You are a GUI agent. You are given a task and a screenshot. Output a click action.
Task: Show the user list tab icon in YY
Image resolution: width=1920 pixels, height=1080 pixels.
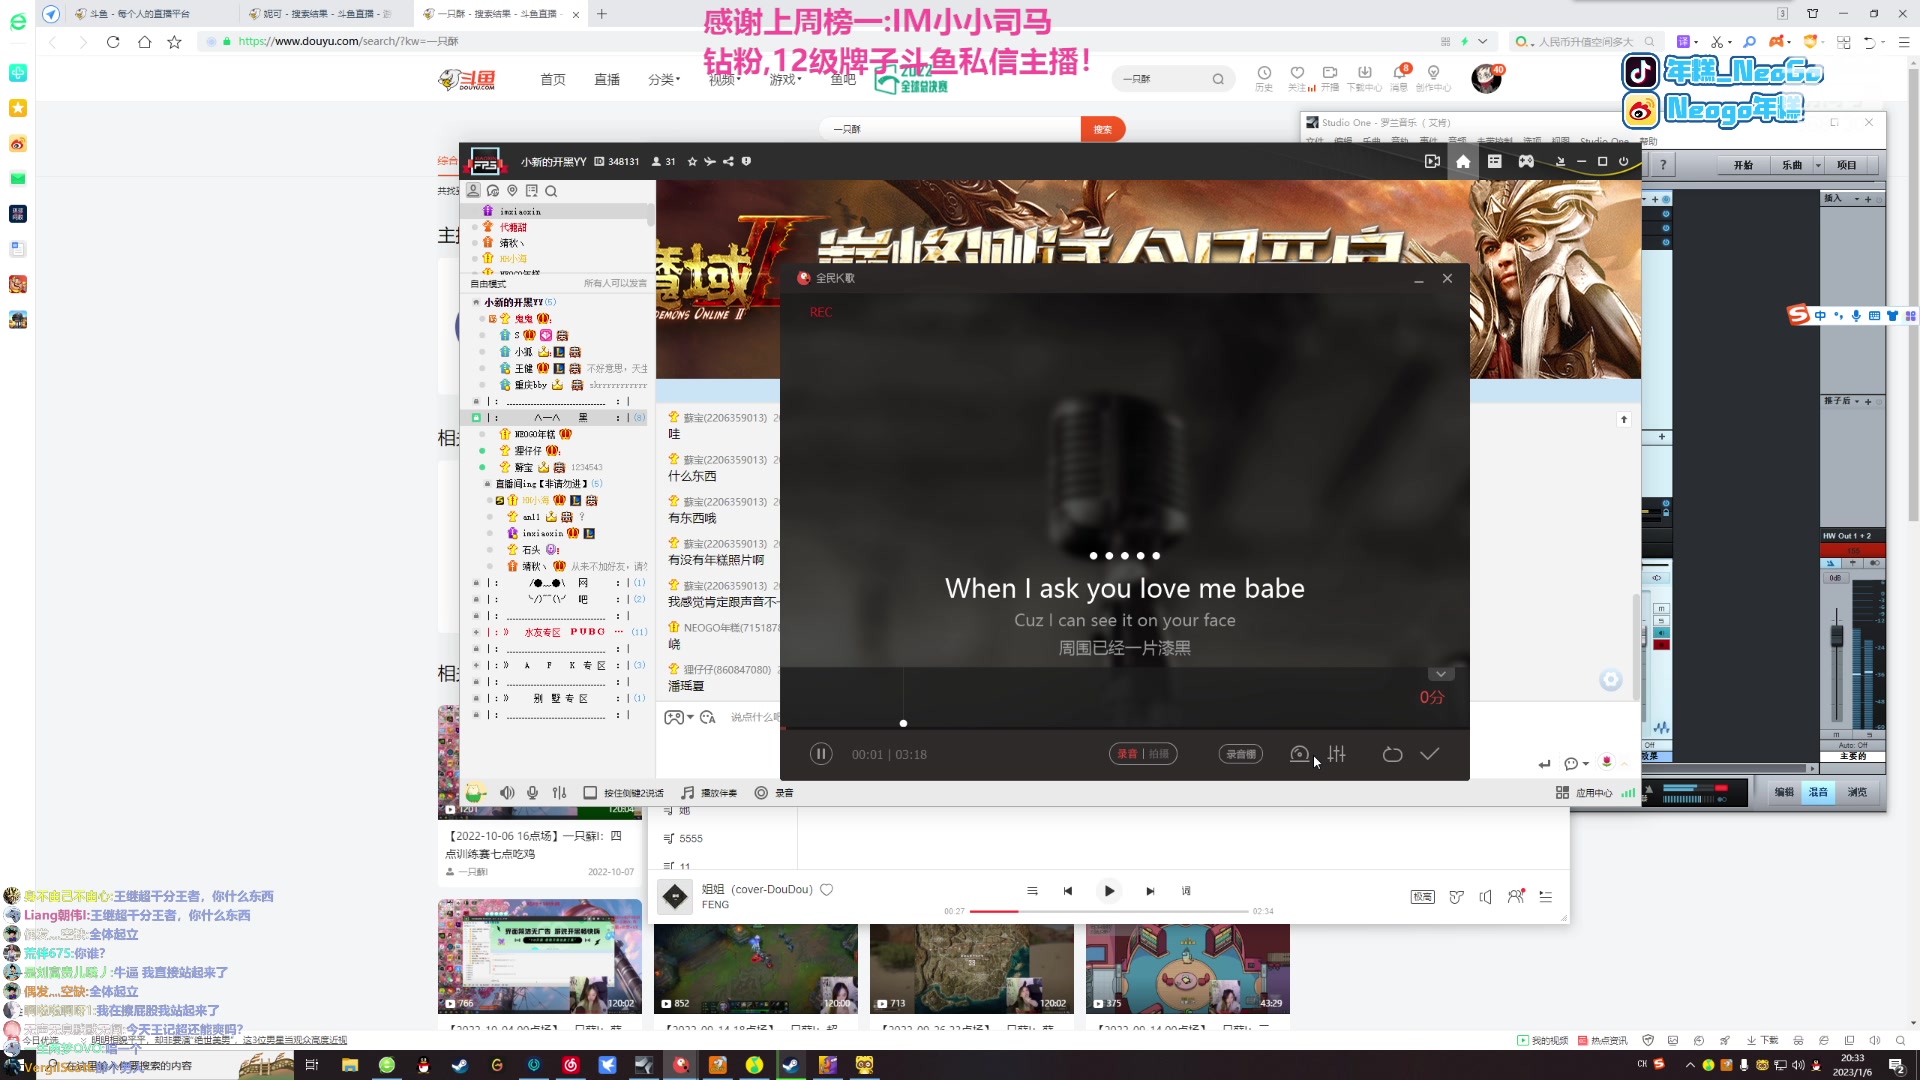tap(473, 191)
